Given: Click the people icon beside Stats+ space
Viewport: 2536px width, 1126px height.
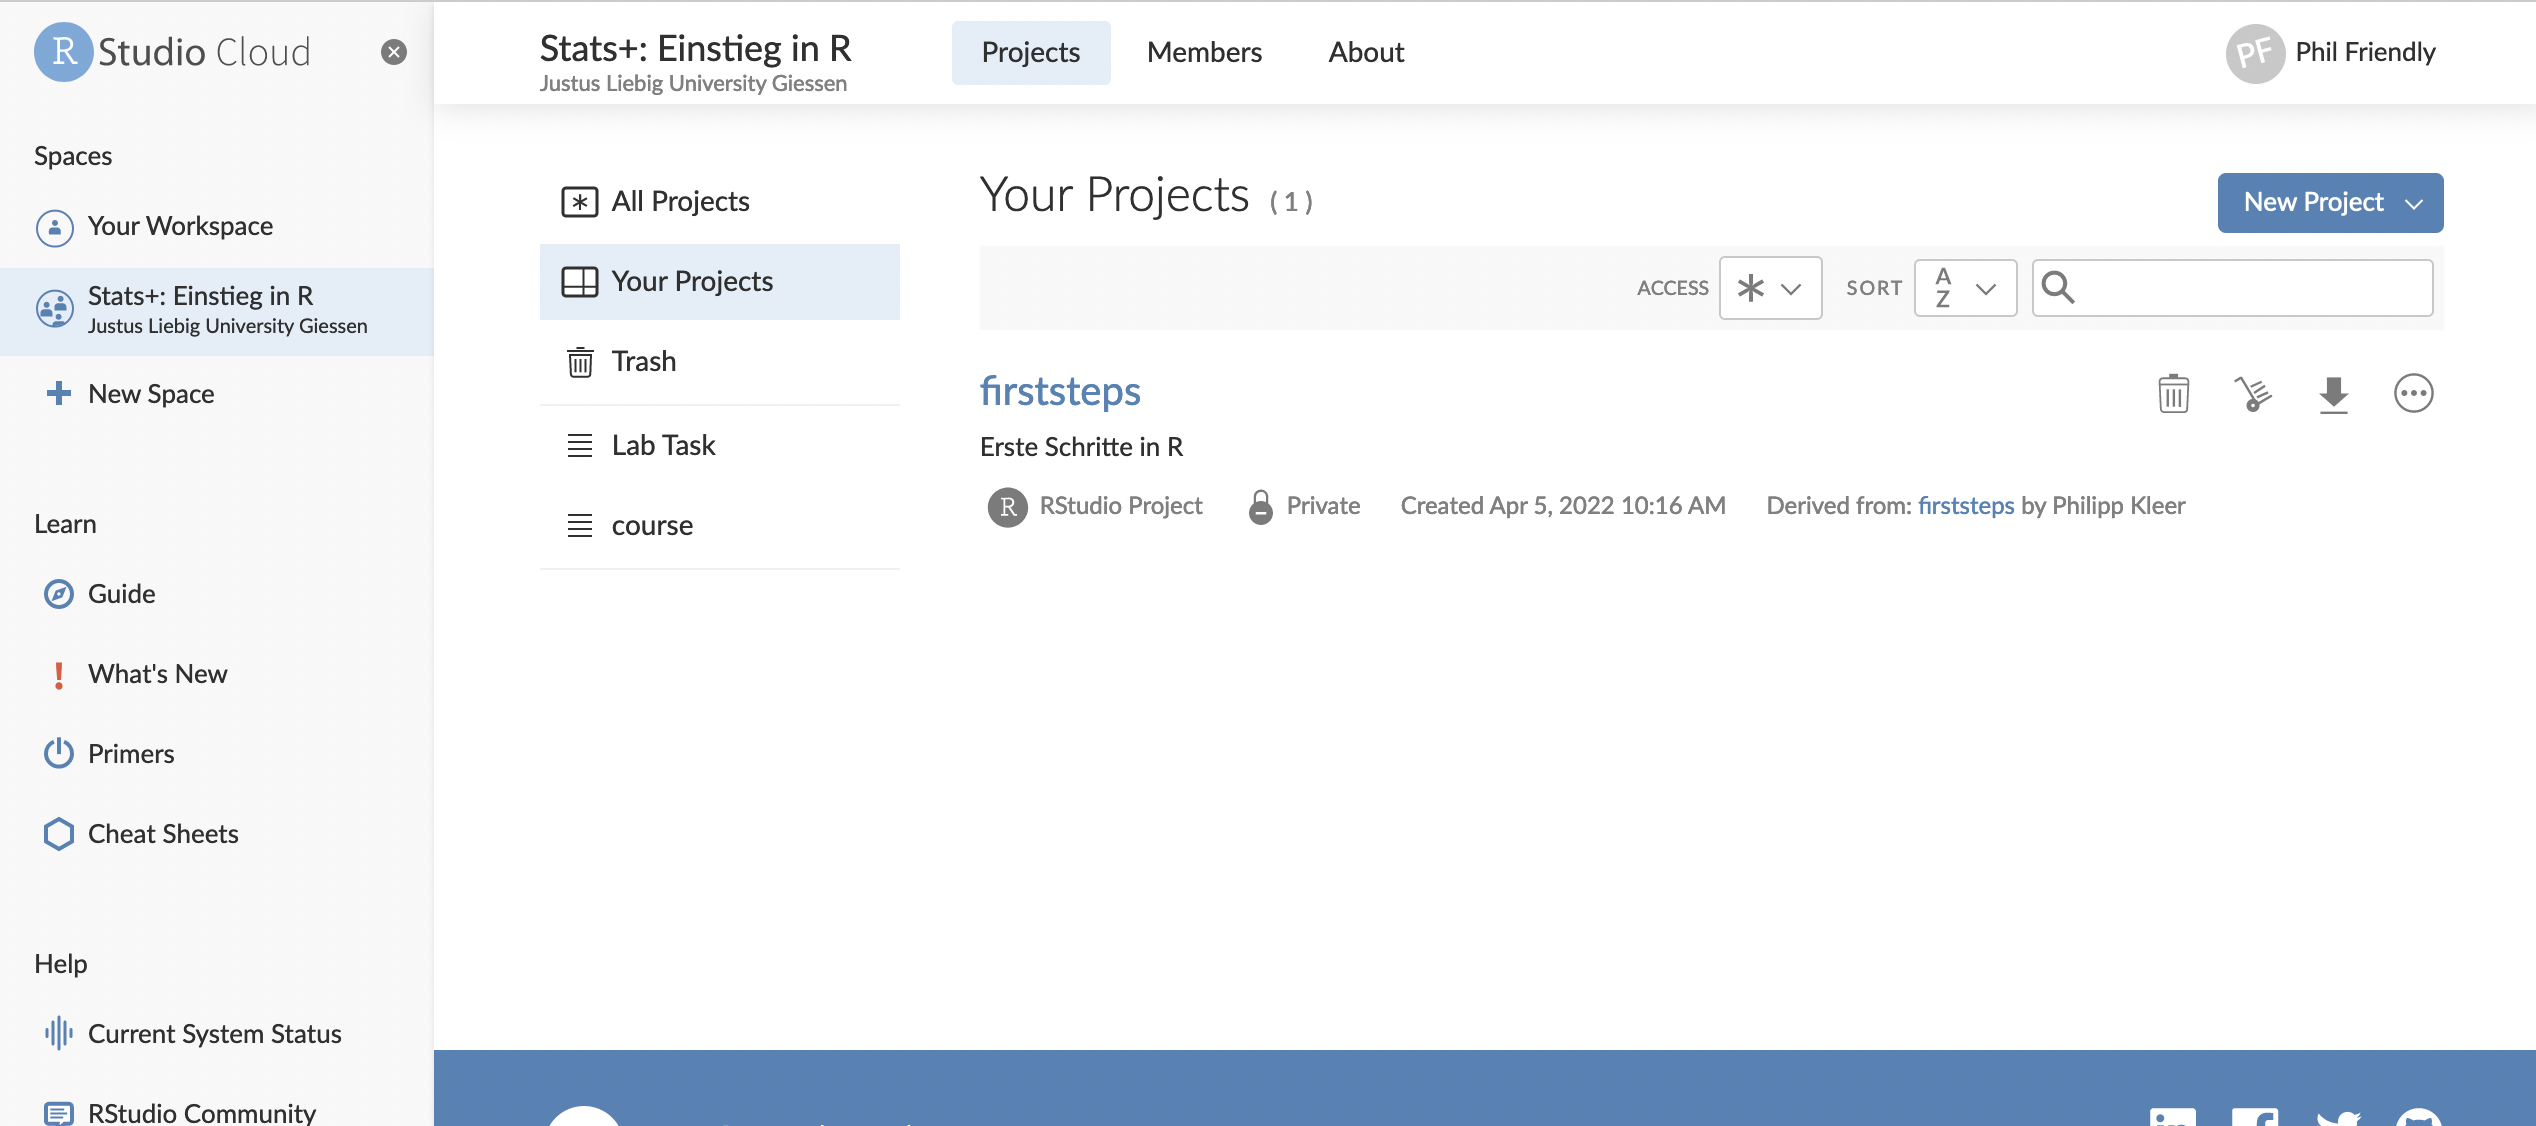Looking at the screenshot, I should tap(54, 309).
